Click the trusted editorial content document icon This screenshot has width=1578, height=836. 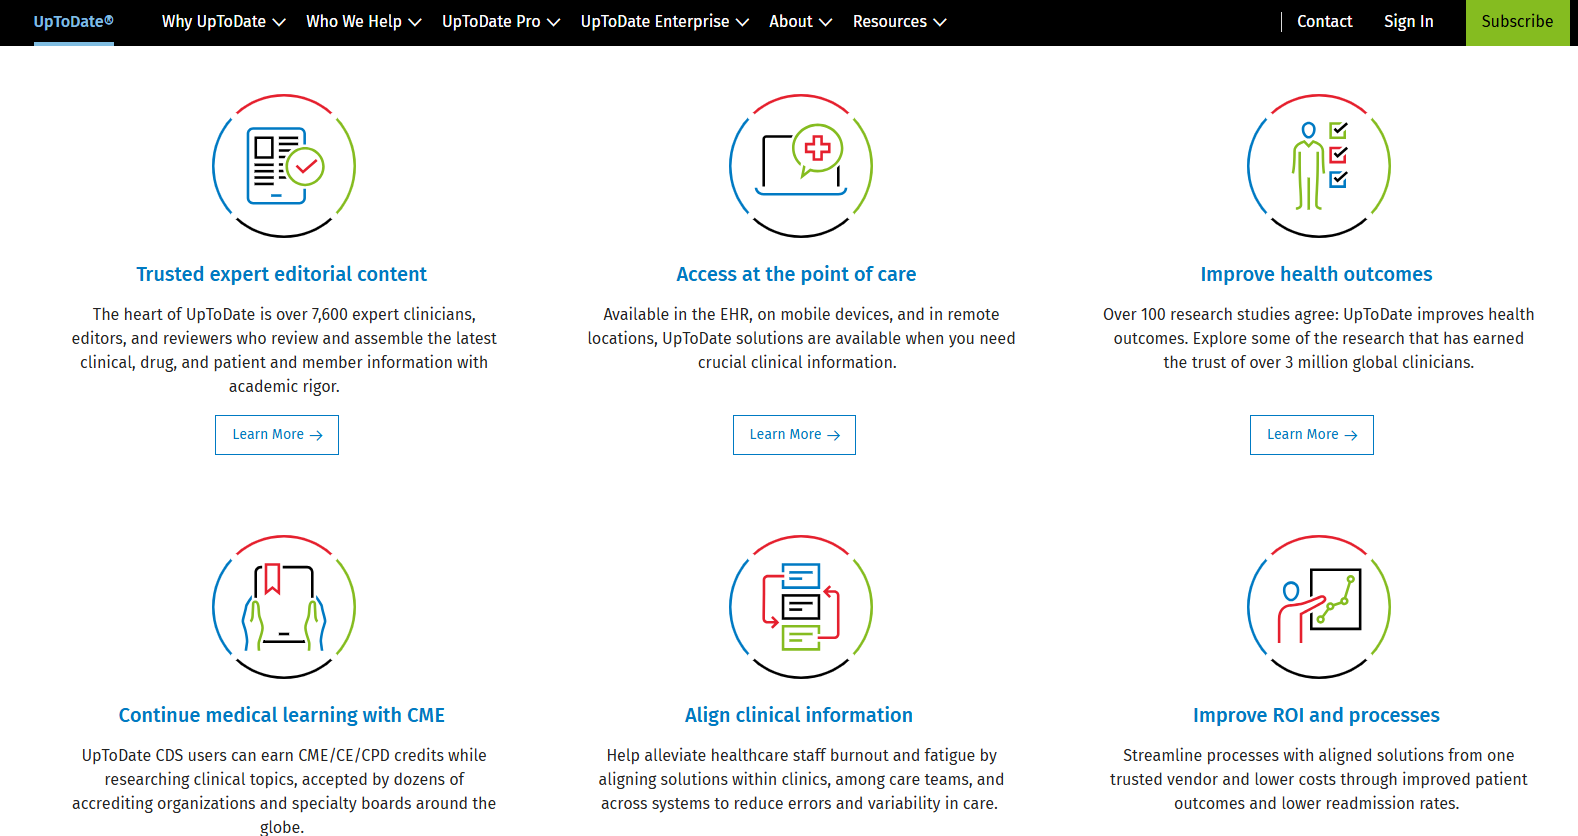tap(284, 166)
